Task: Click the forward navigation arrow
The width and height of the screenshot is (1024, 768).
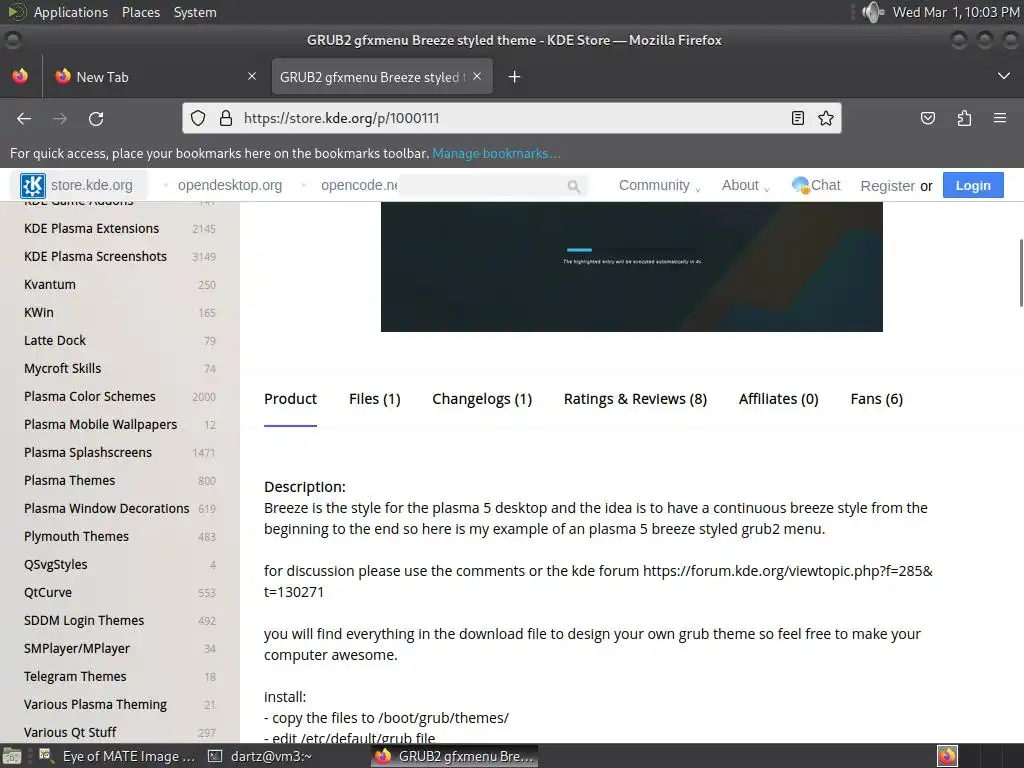Action: 60,118
